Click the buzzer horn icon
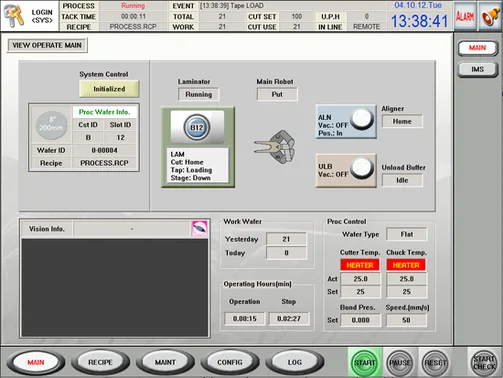 pyautogui.click(x=490, y=16)
